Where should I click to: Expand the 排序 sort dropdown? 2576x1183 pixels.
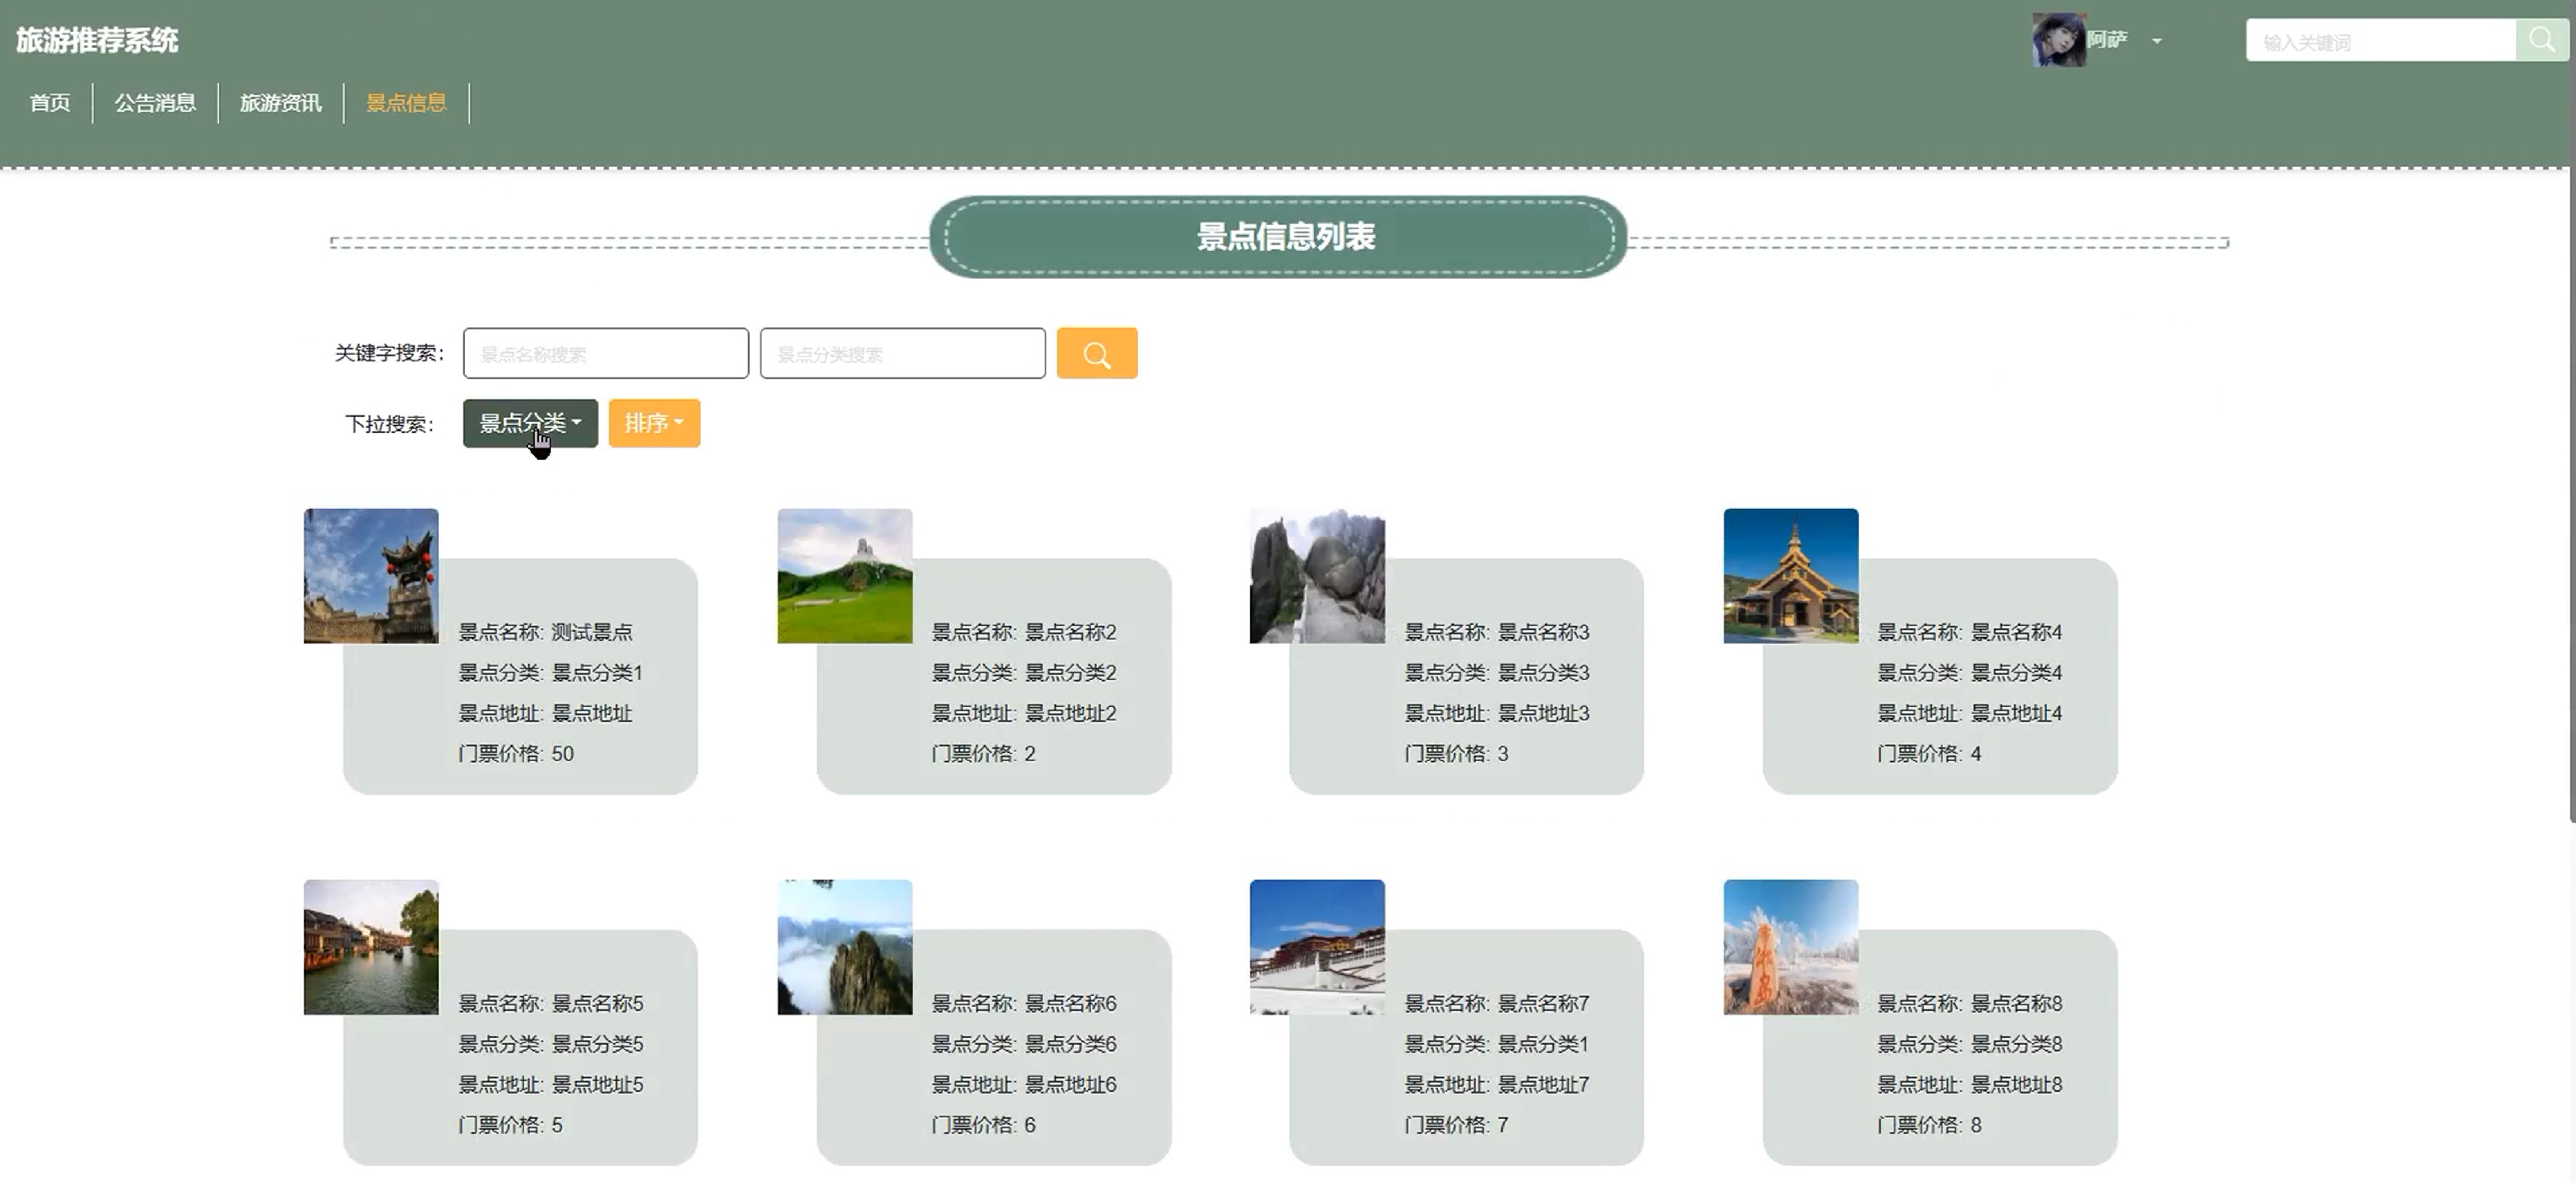pos(654,423)
